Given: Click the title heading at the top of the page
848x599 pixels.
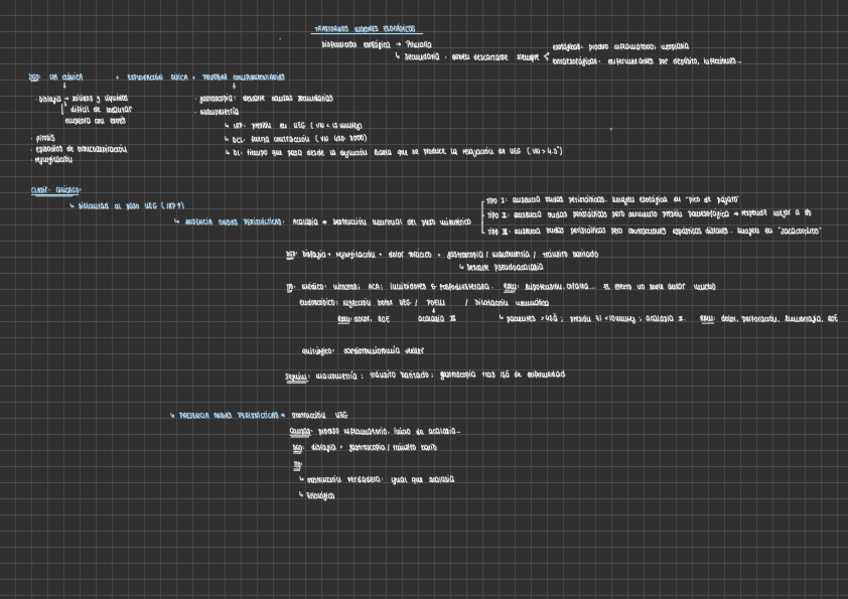Looking at the screenshot, I should pos(364,30).
